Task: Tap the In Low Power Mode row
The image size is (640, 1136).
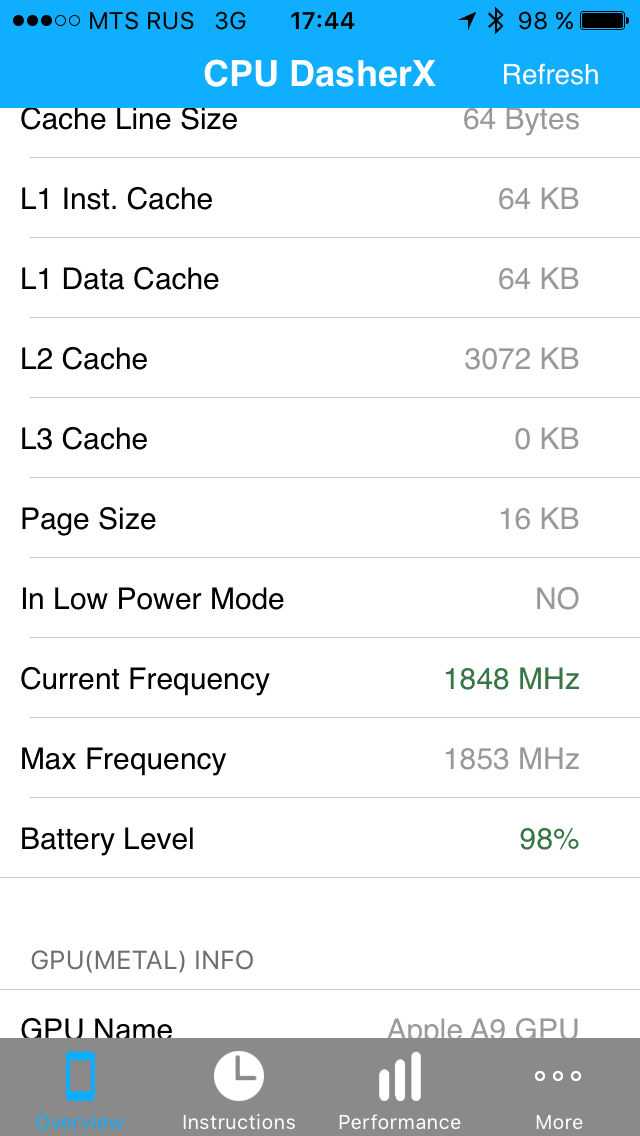Action: coord(320,599)
